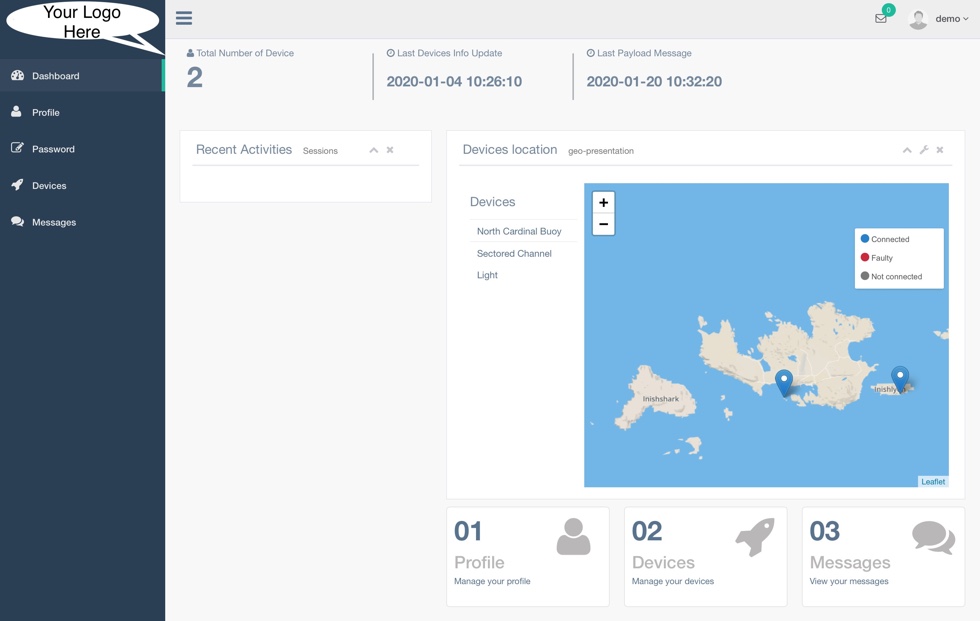This screenshot has width=980, height=621.
Task: Toggle the hamburger sidebar menu
Action: [184, 18]
